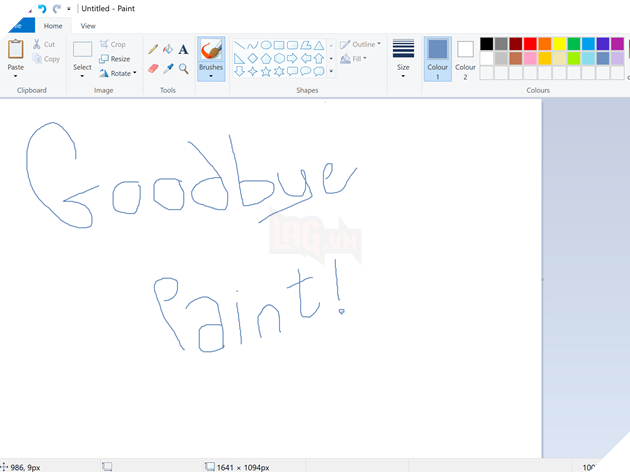Open the shape Outline dropdown

pos(360,44)
